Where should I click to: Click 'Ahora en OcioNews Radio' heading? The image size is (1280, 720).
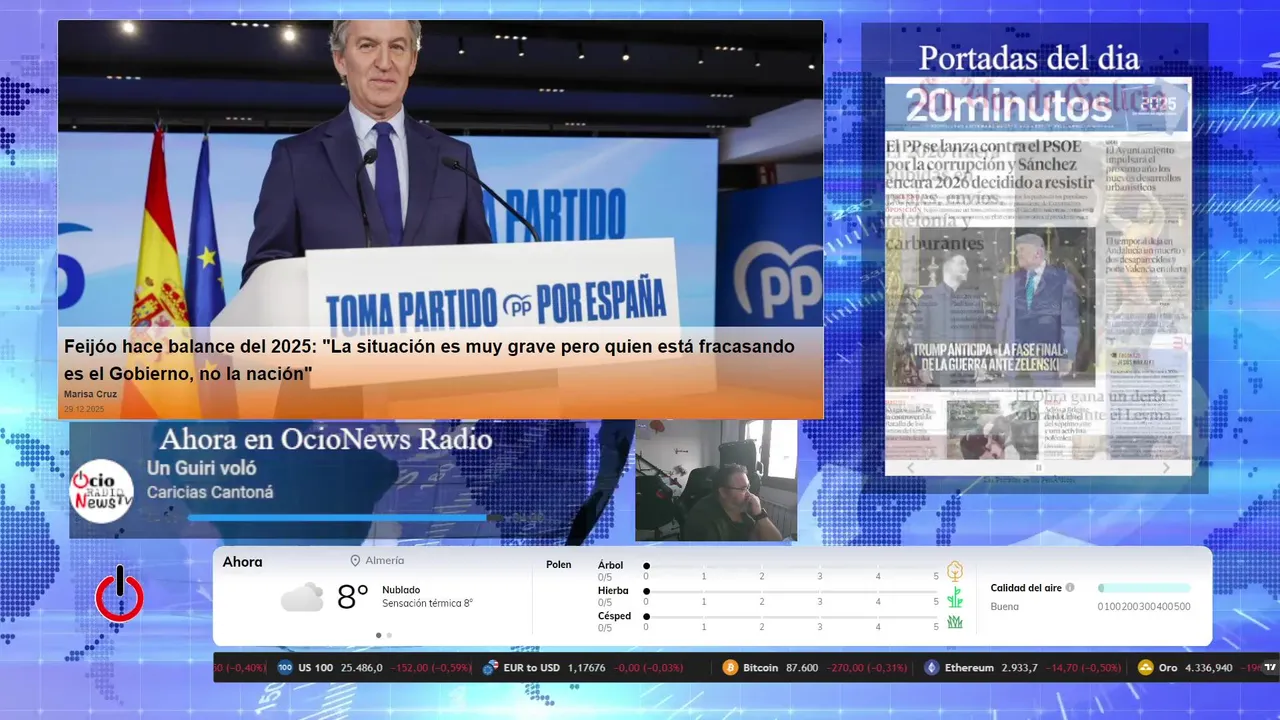[326, 439]
